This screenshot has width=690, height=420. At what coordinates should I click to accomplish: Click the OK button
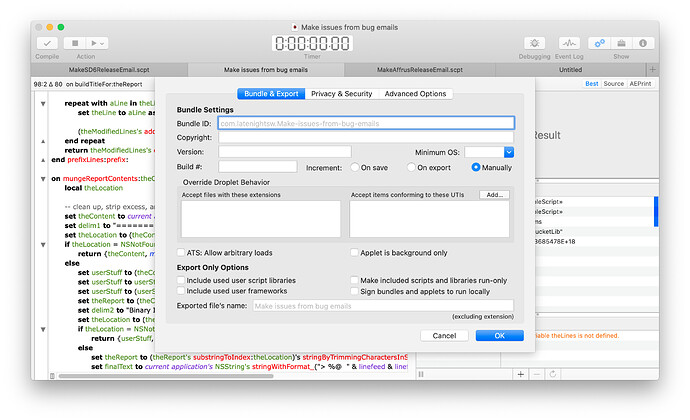[x=499, y=335]
